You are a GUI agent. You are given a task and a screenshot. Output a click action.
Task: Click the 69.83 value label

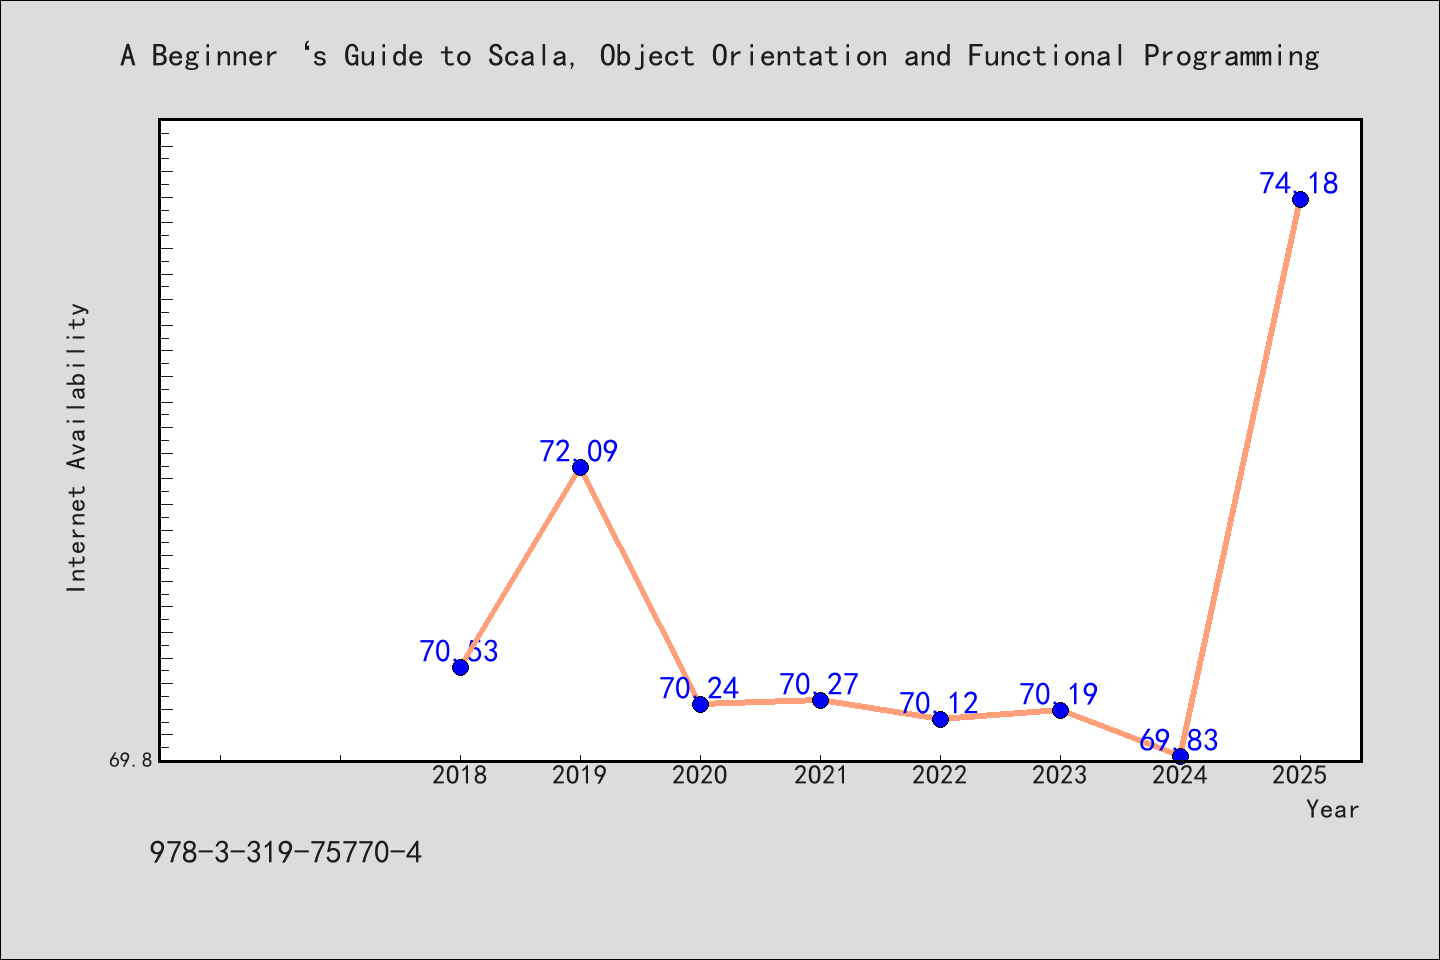point(1179,741)
